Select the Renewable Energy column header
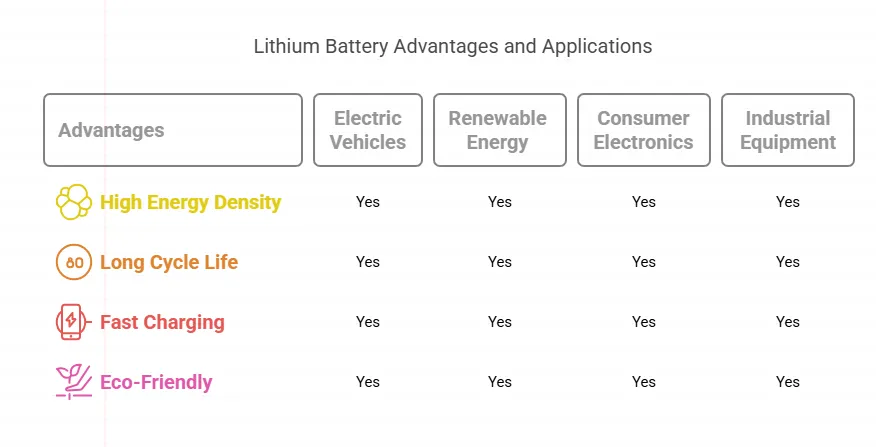This screenshot has width=876, height=447. tap(499, 130)
